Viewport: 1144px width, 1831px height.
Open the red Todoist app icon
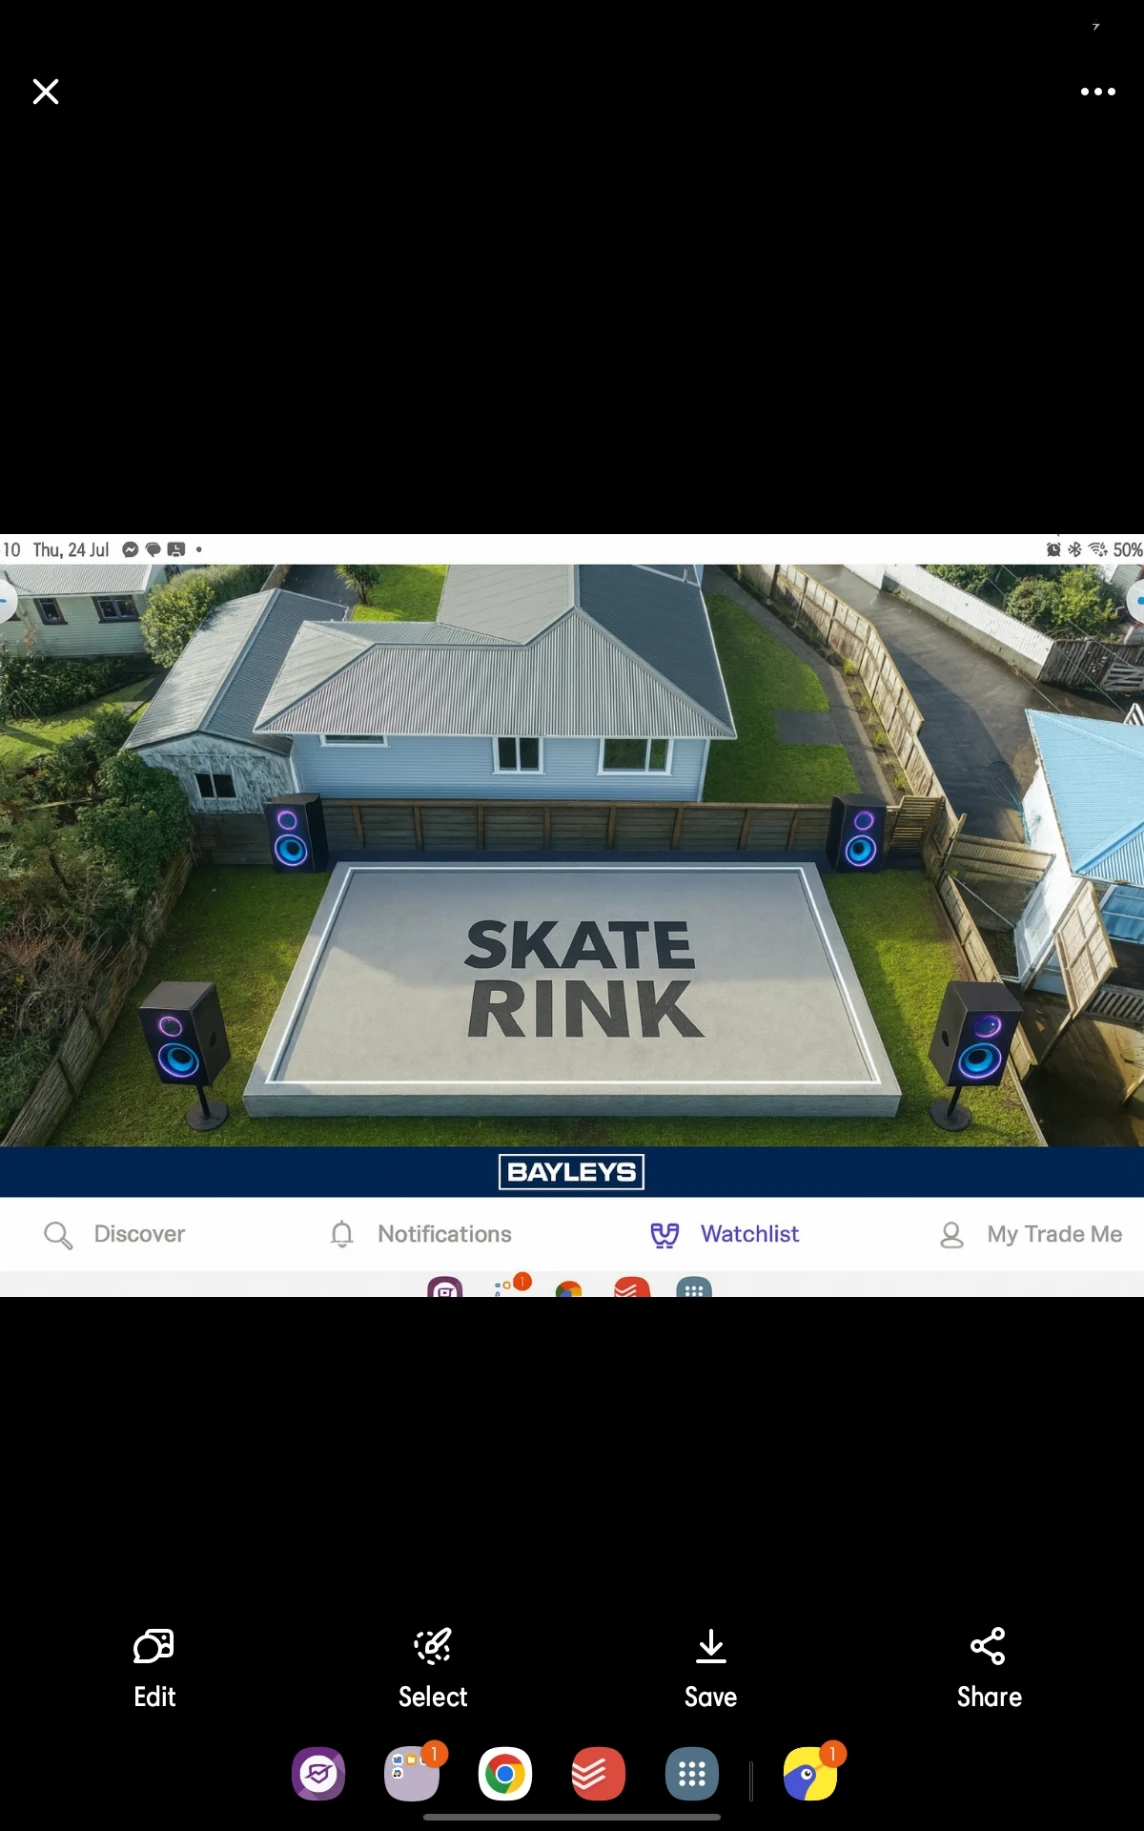[598, 1774]
